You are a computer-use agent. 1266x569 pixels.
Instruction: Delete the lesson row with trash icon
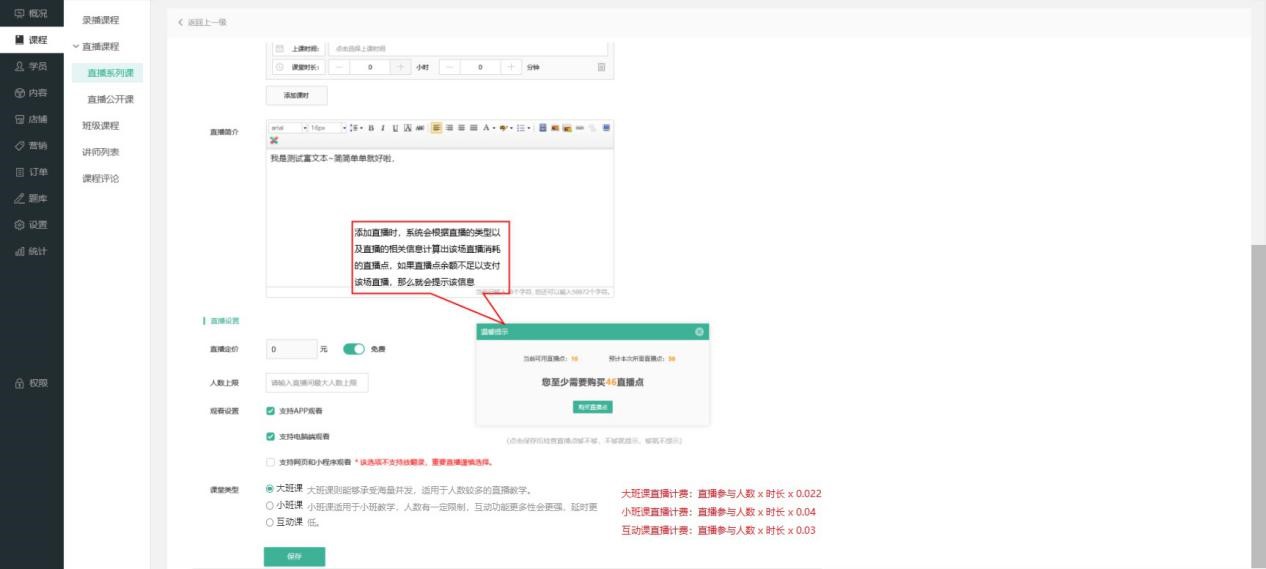(601, 67)
